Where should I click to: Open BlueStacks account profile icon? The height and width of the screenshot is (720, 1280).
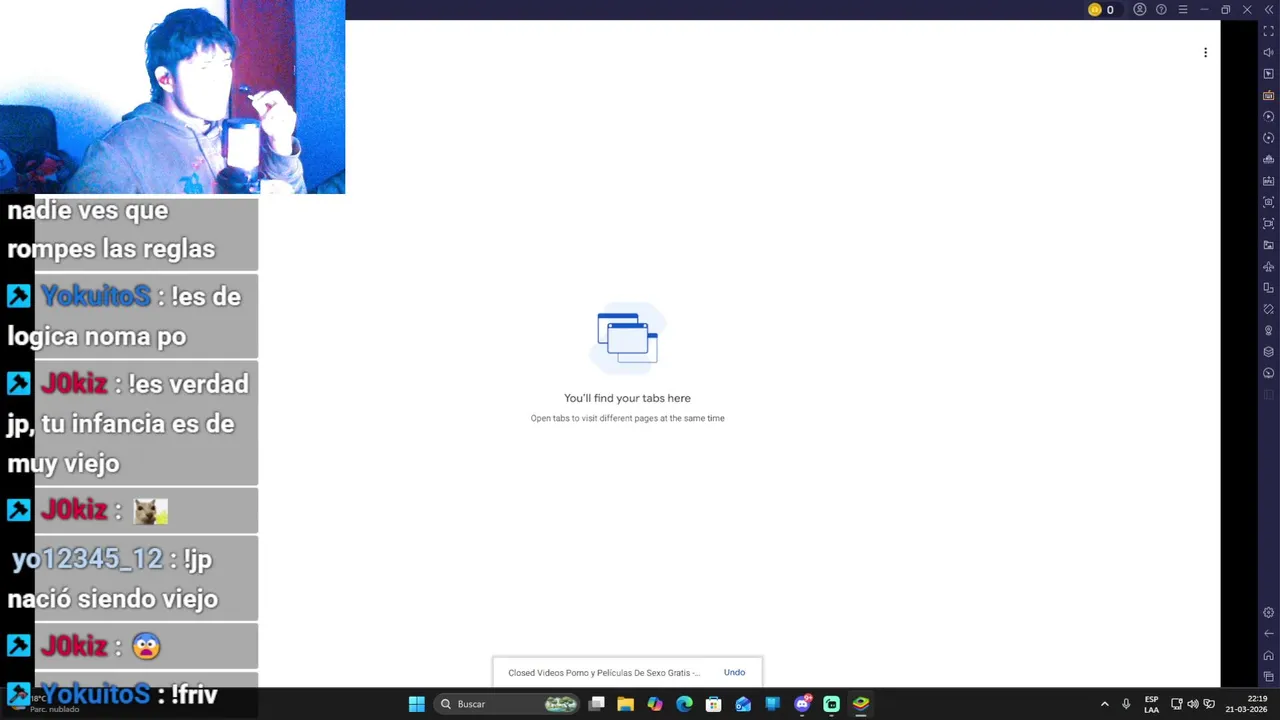click(1139, 9)
